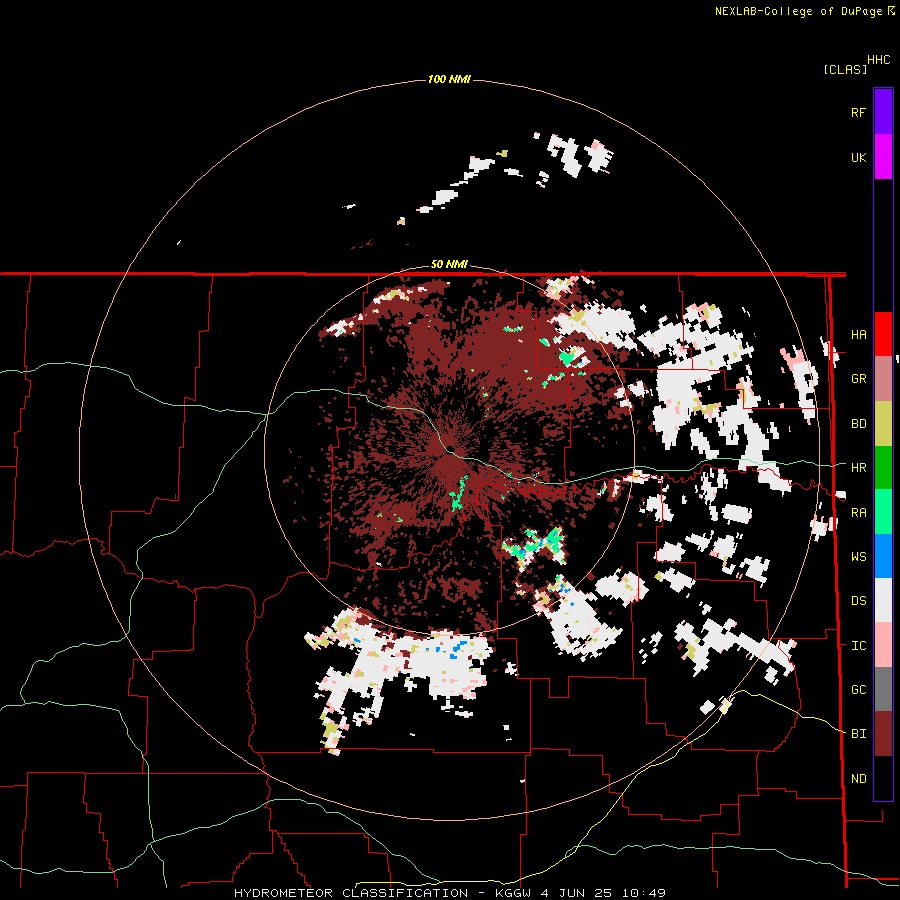This screenshot has width=900, height=900.
Task: Click the 4 JUN 25 date text
Action: (577, 893)
